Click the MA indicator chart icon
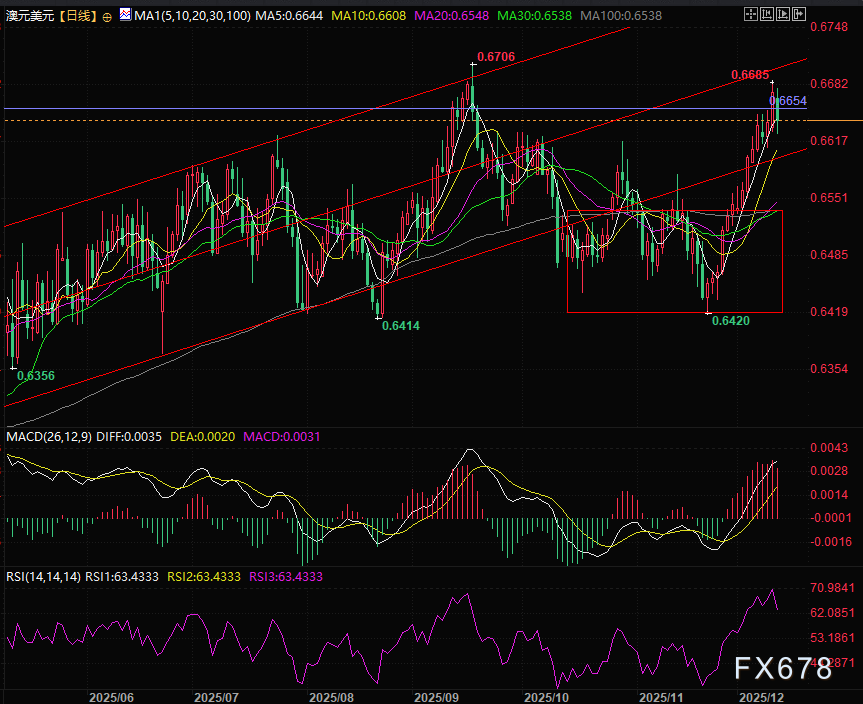Viewport: 863px width, 704px height. click(124, 16)
